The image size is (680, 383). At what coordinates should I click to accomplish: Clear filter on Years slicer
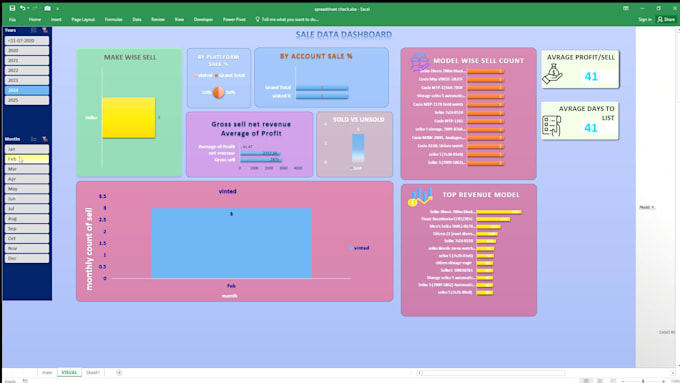pyautogui.click(x=45, y=30)
